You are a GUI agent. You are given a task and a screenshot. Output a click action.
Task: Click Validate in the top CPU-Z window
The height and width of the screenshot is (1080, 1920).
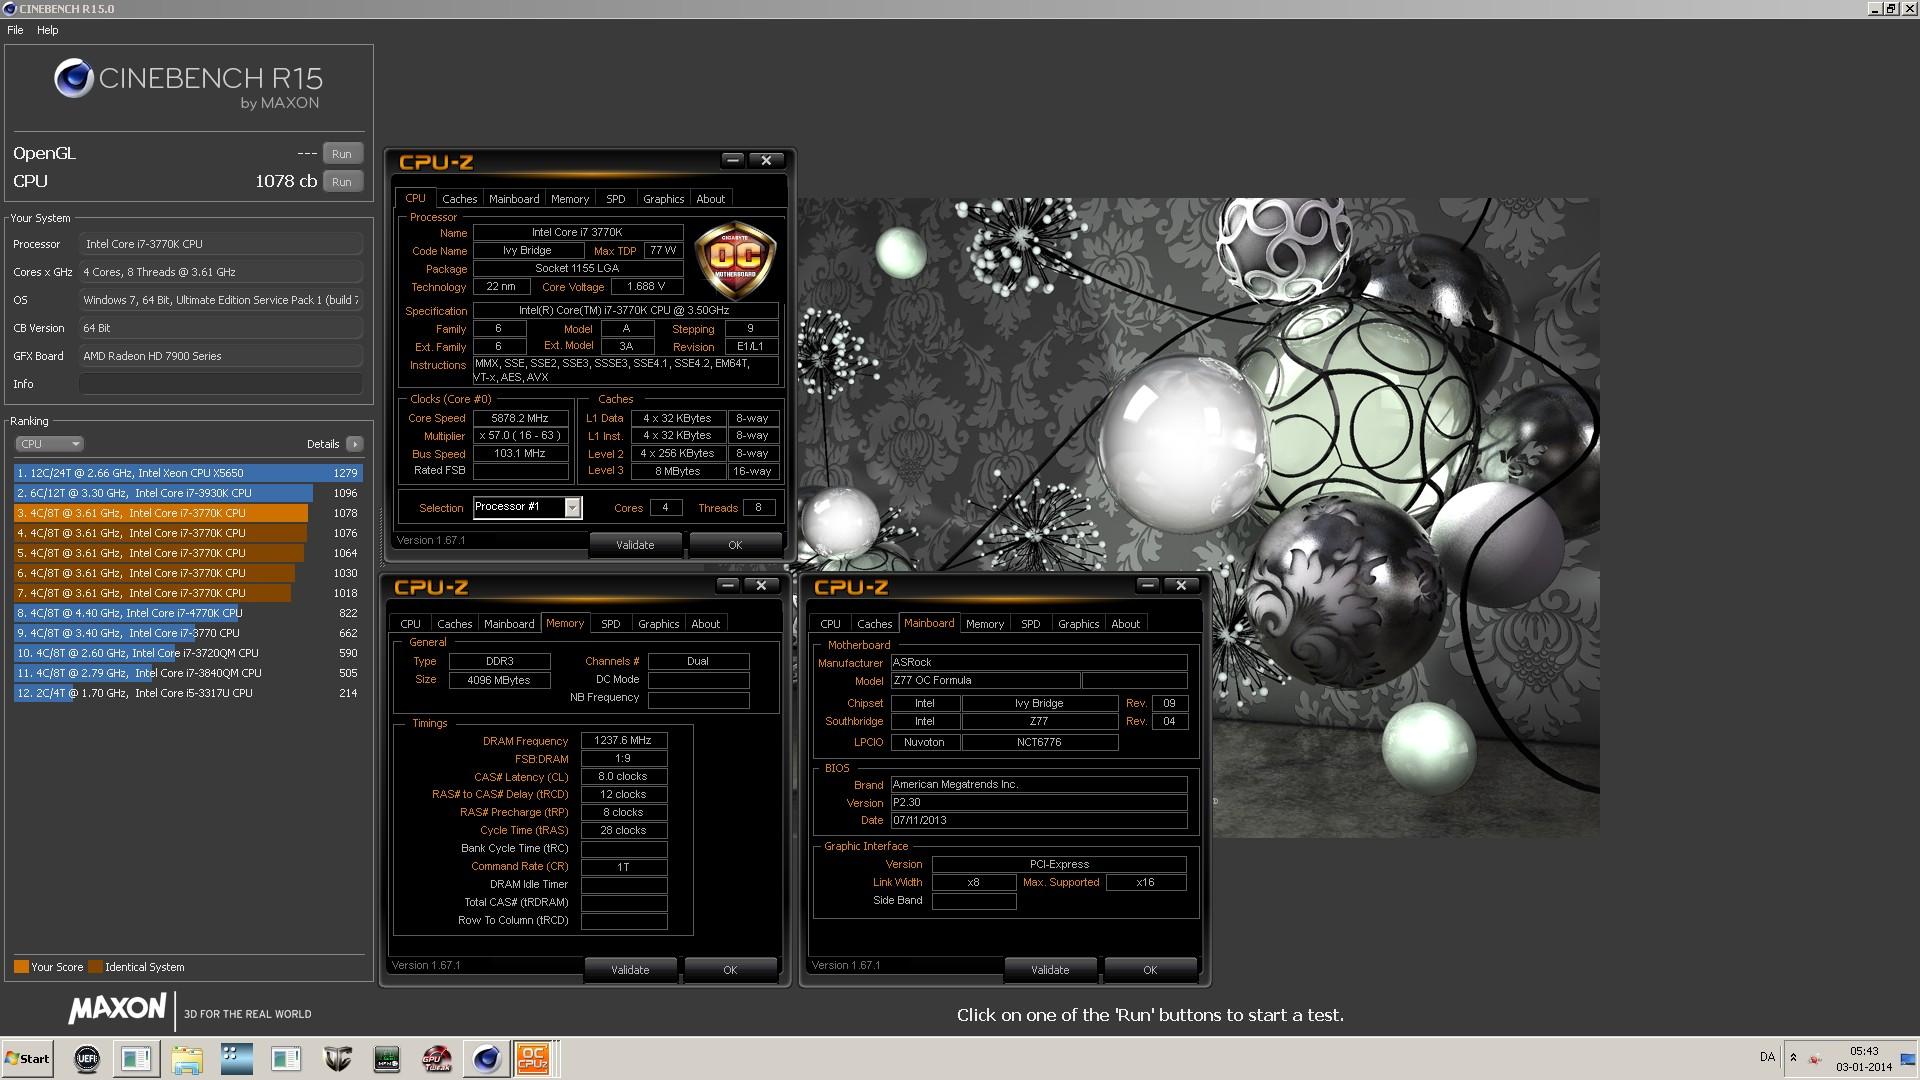click(635, 545)
